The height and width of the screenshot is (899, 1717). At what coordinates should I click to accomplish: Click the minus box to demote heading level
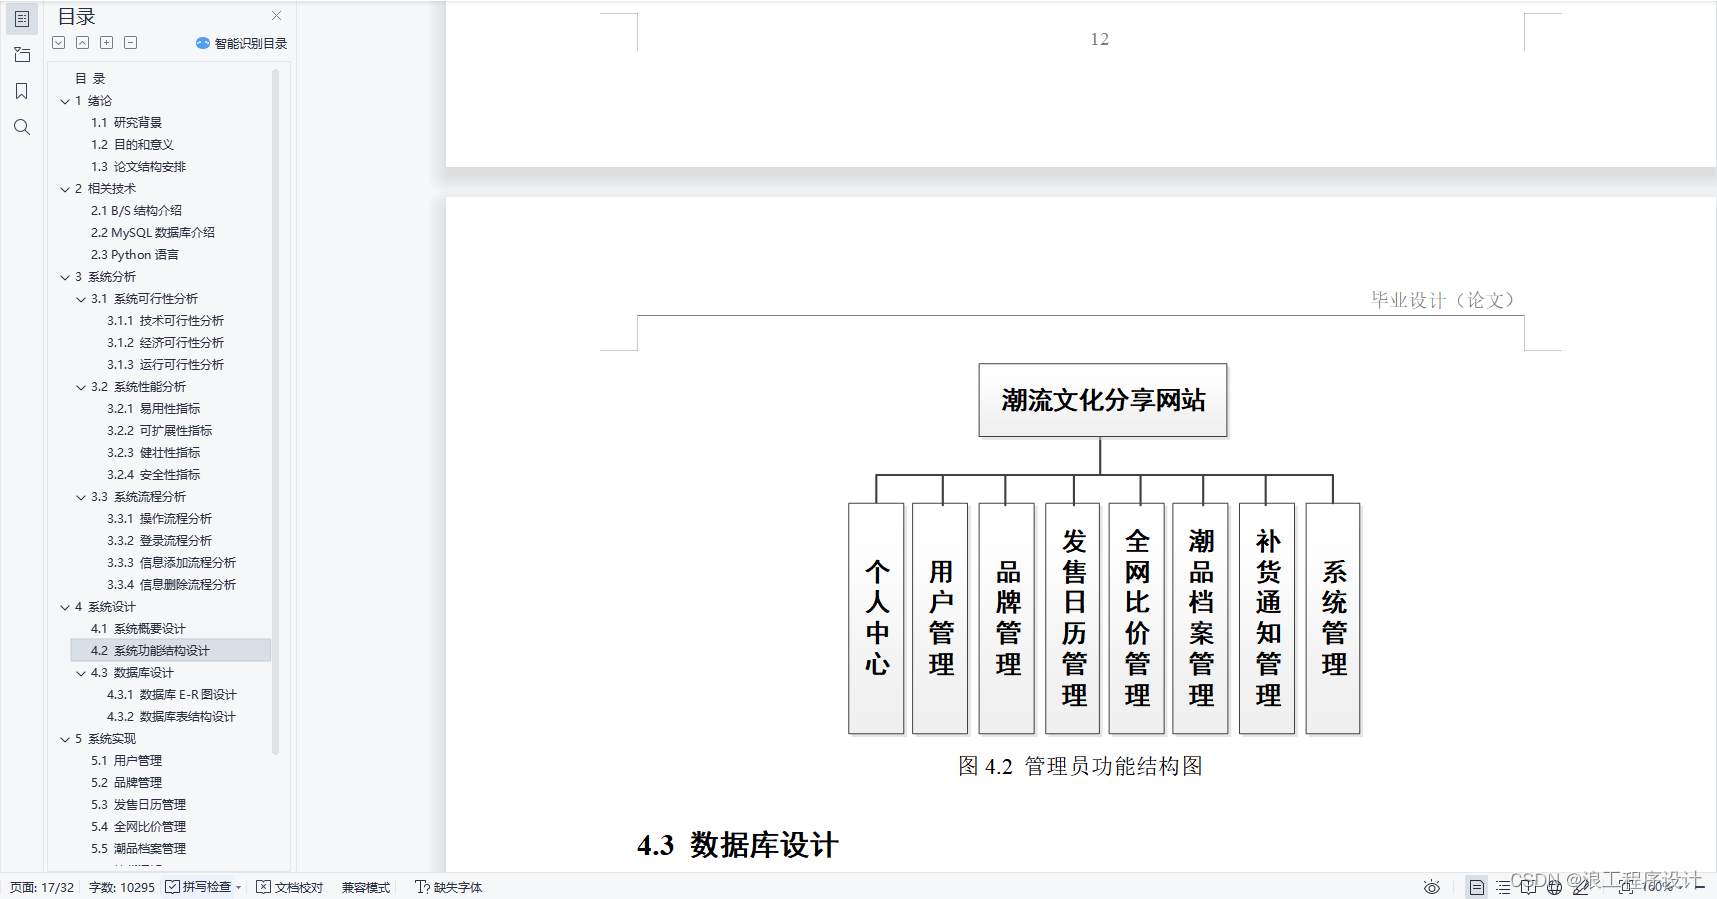coord(131,43)
